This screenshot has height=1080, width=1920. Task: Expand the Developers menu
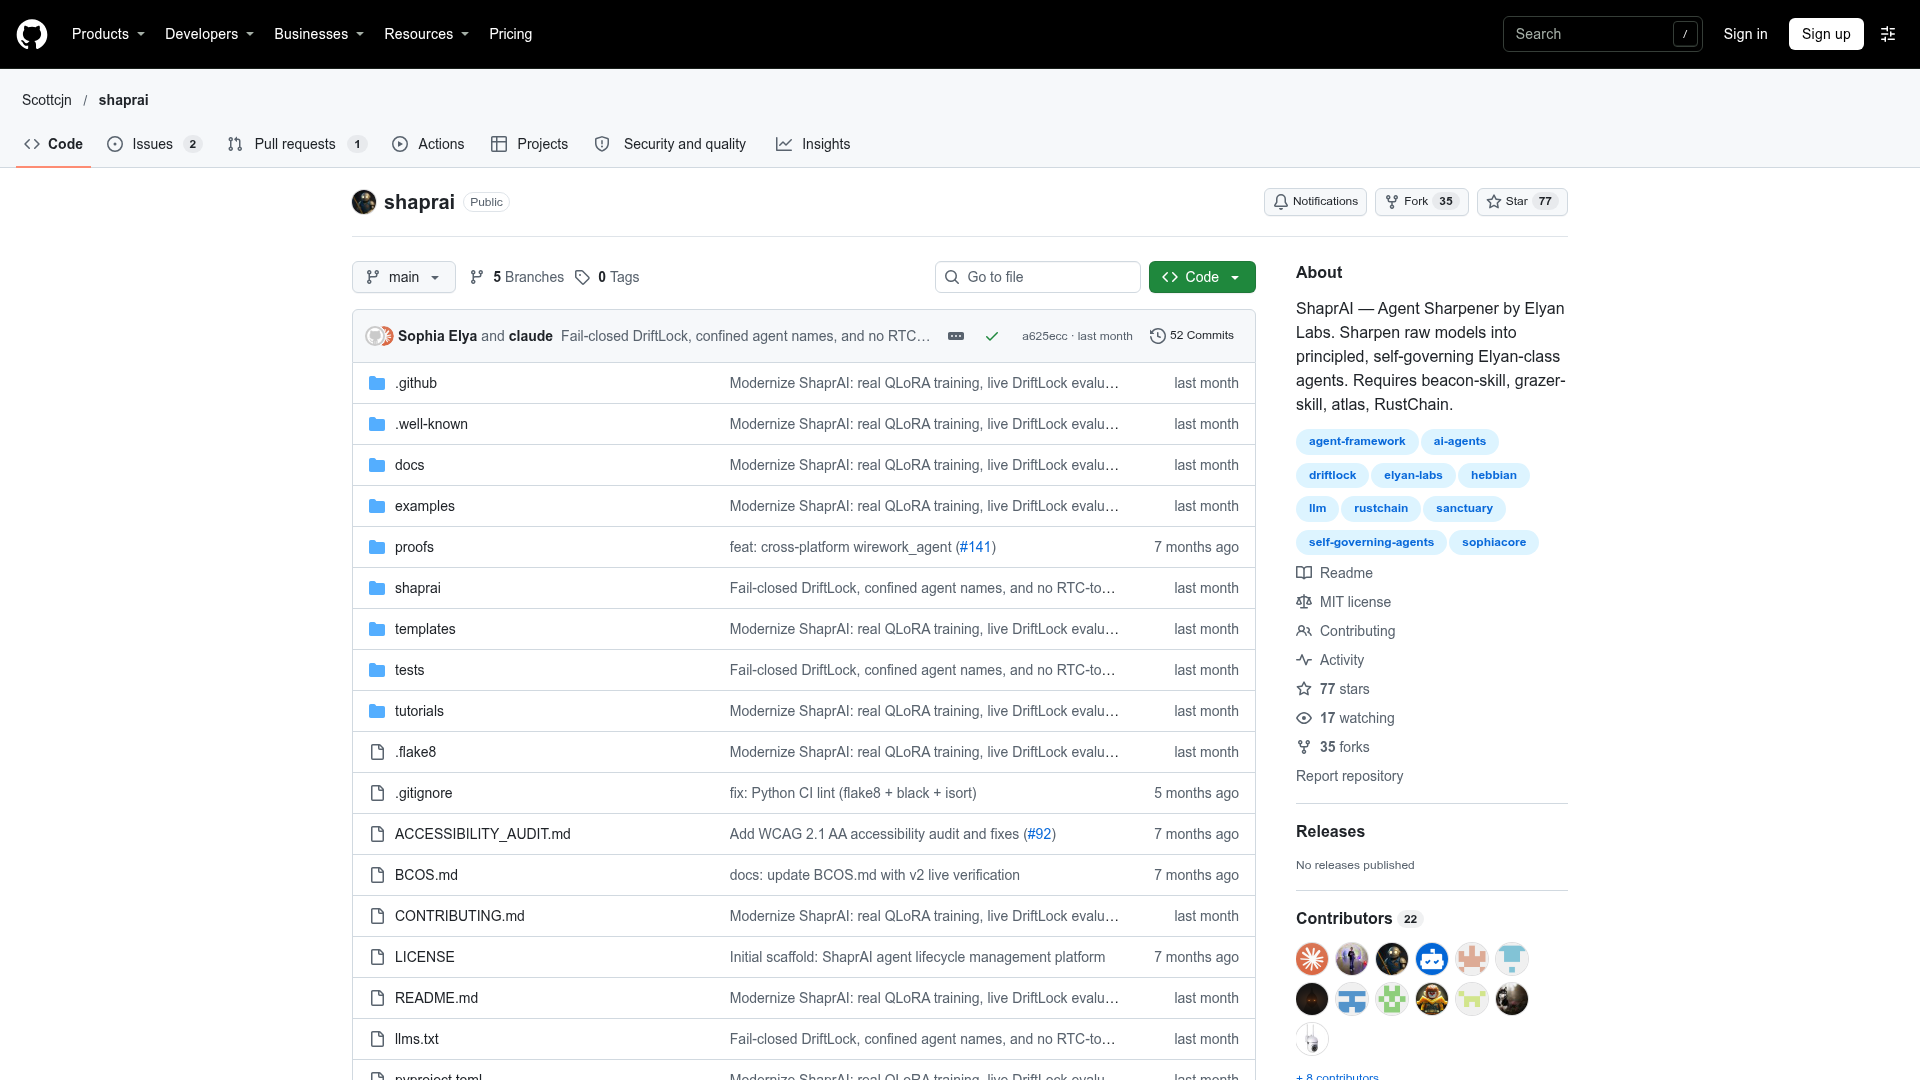point(209,34)
